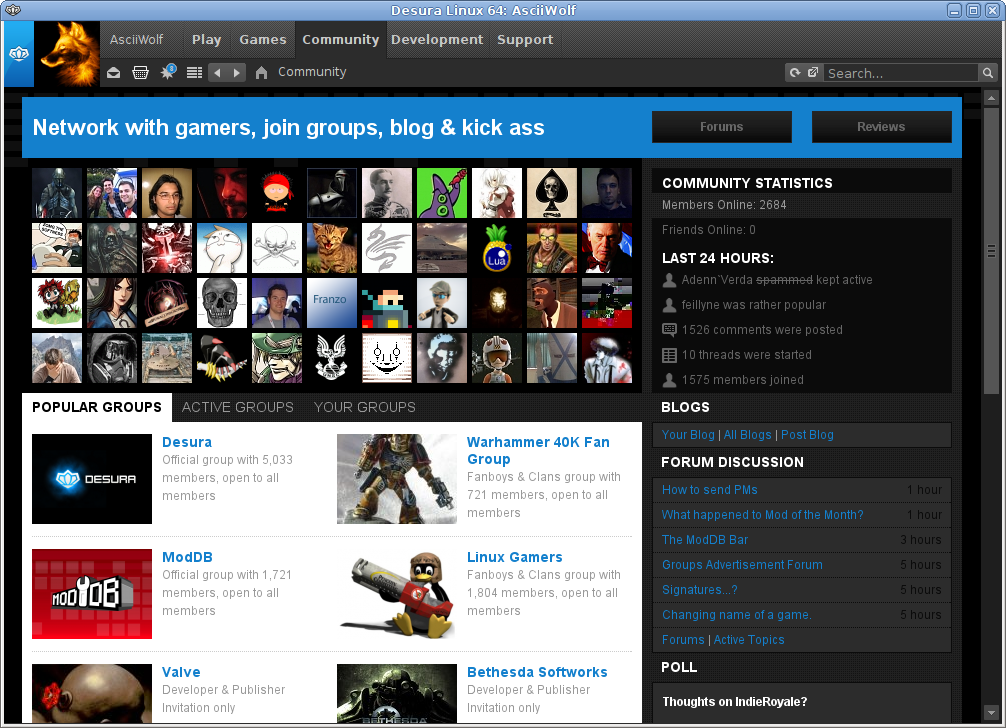This screenshot has width=1006, height=728.
Task: Open the shopping cart basket icon
Action: click(140, 72)
